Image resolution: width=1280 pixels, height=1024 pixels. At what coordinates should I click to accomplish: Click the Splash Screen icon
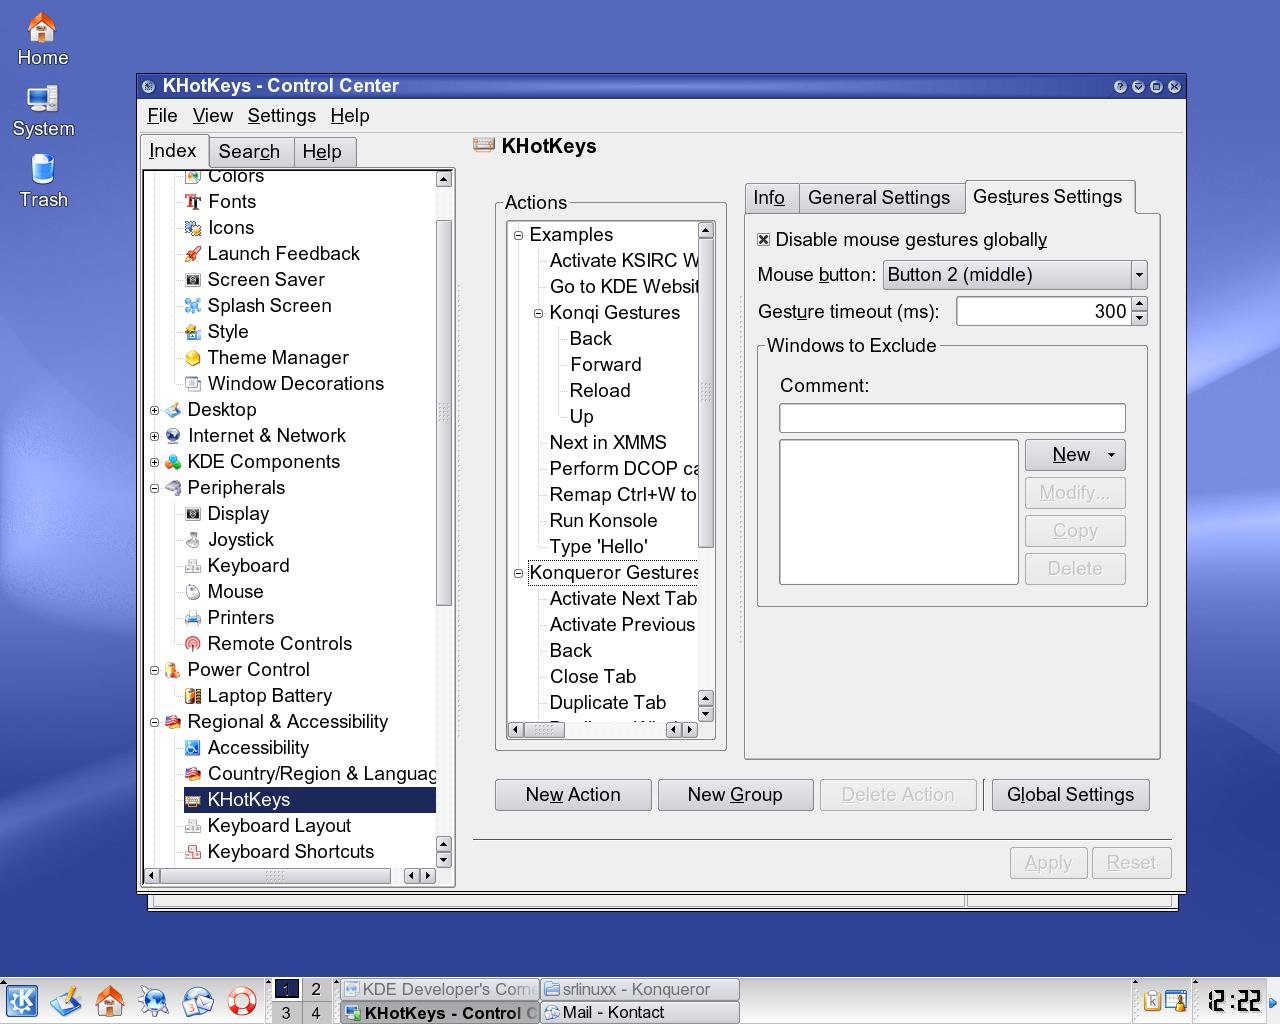tap(193, 306)
